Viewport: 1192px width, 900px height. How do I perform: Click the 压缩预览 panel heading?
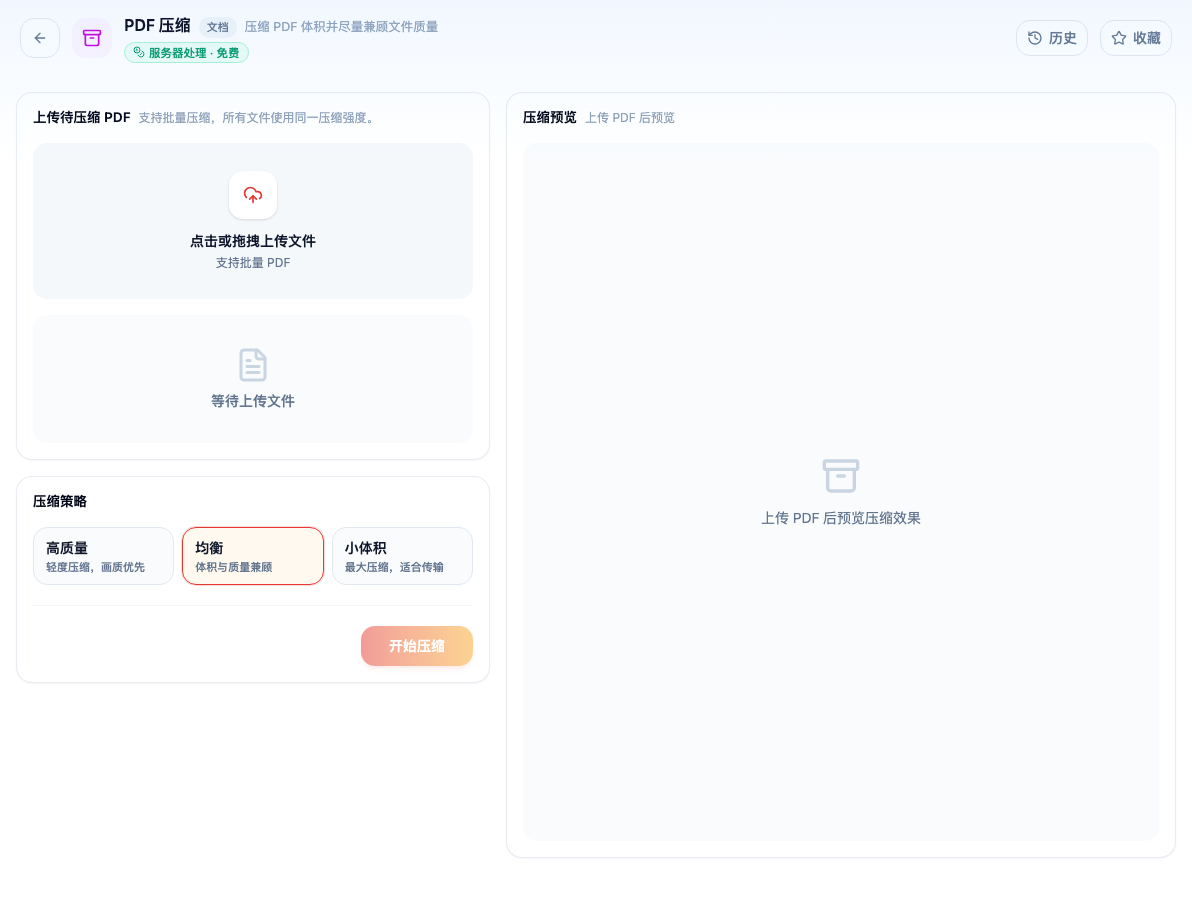point(550,118)
